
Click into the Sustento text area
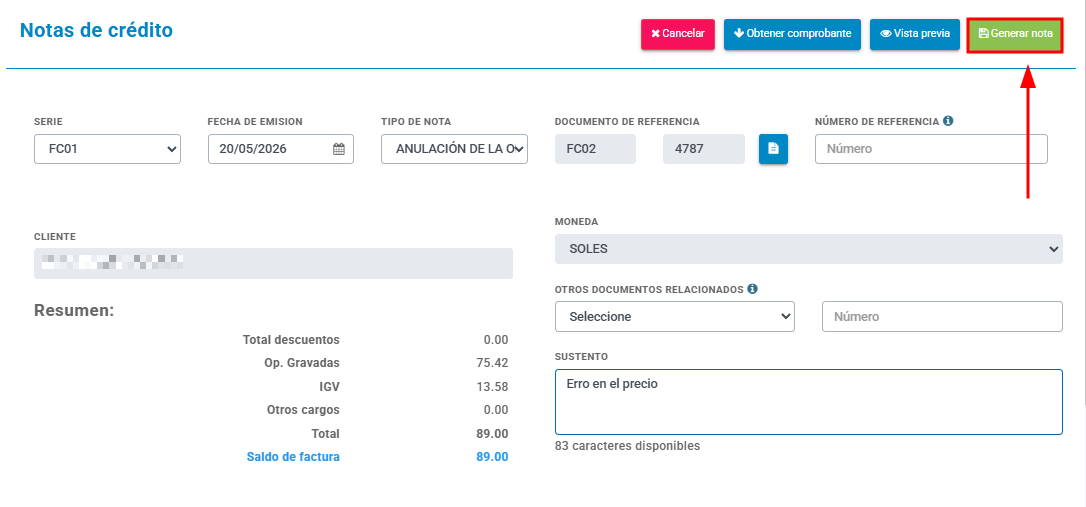(808, 402)
